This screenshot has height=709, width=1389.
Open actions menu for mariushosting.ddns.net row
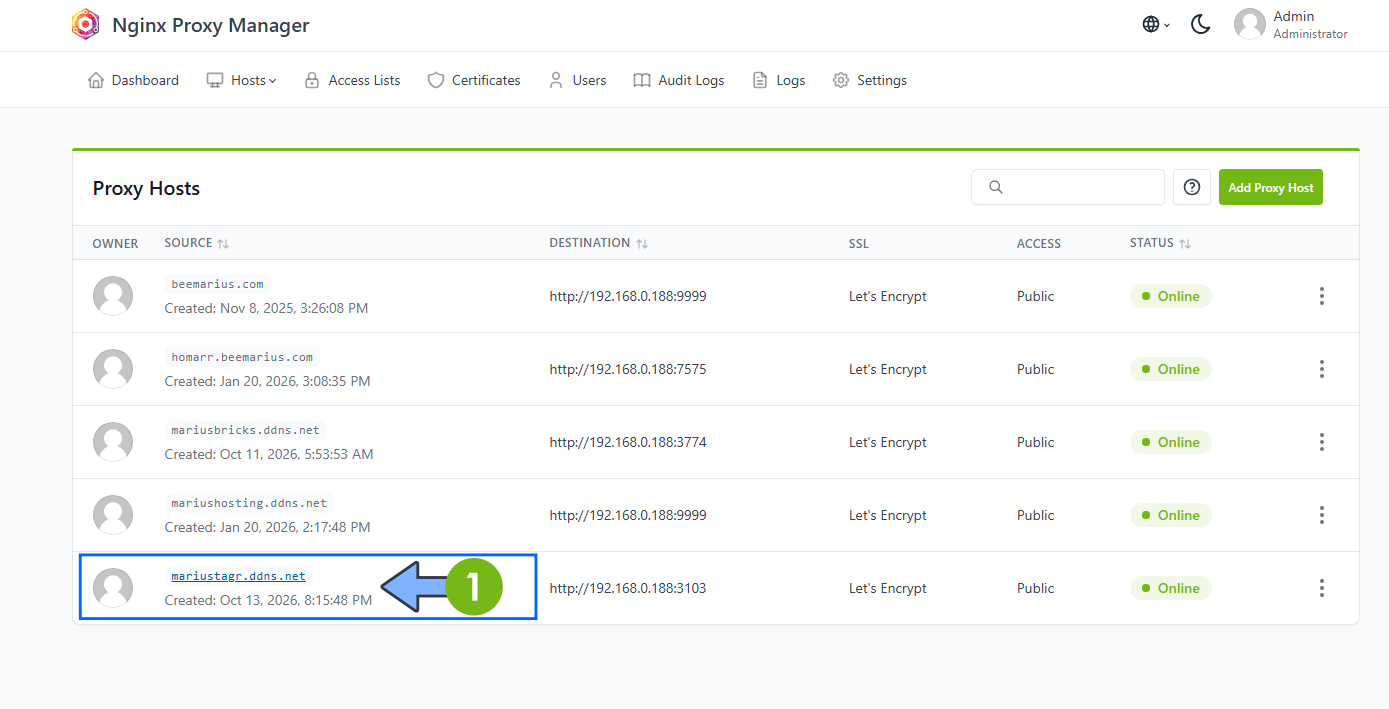1322,515
